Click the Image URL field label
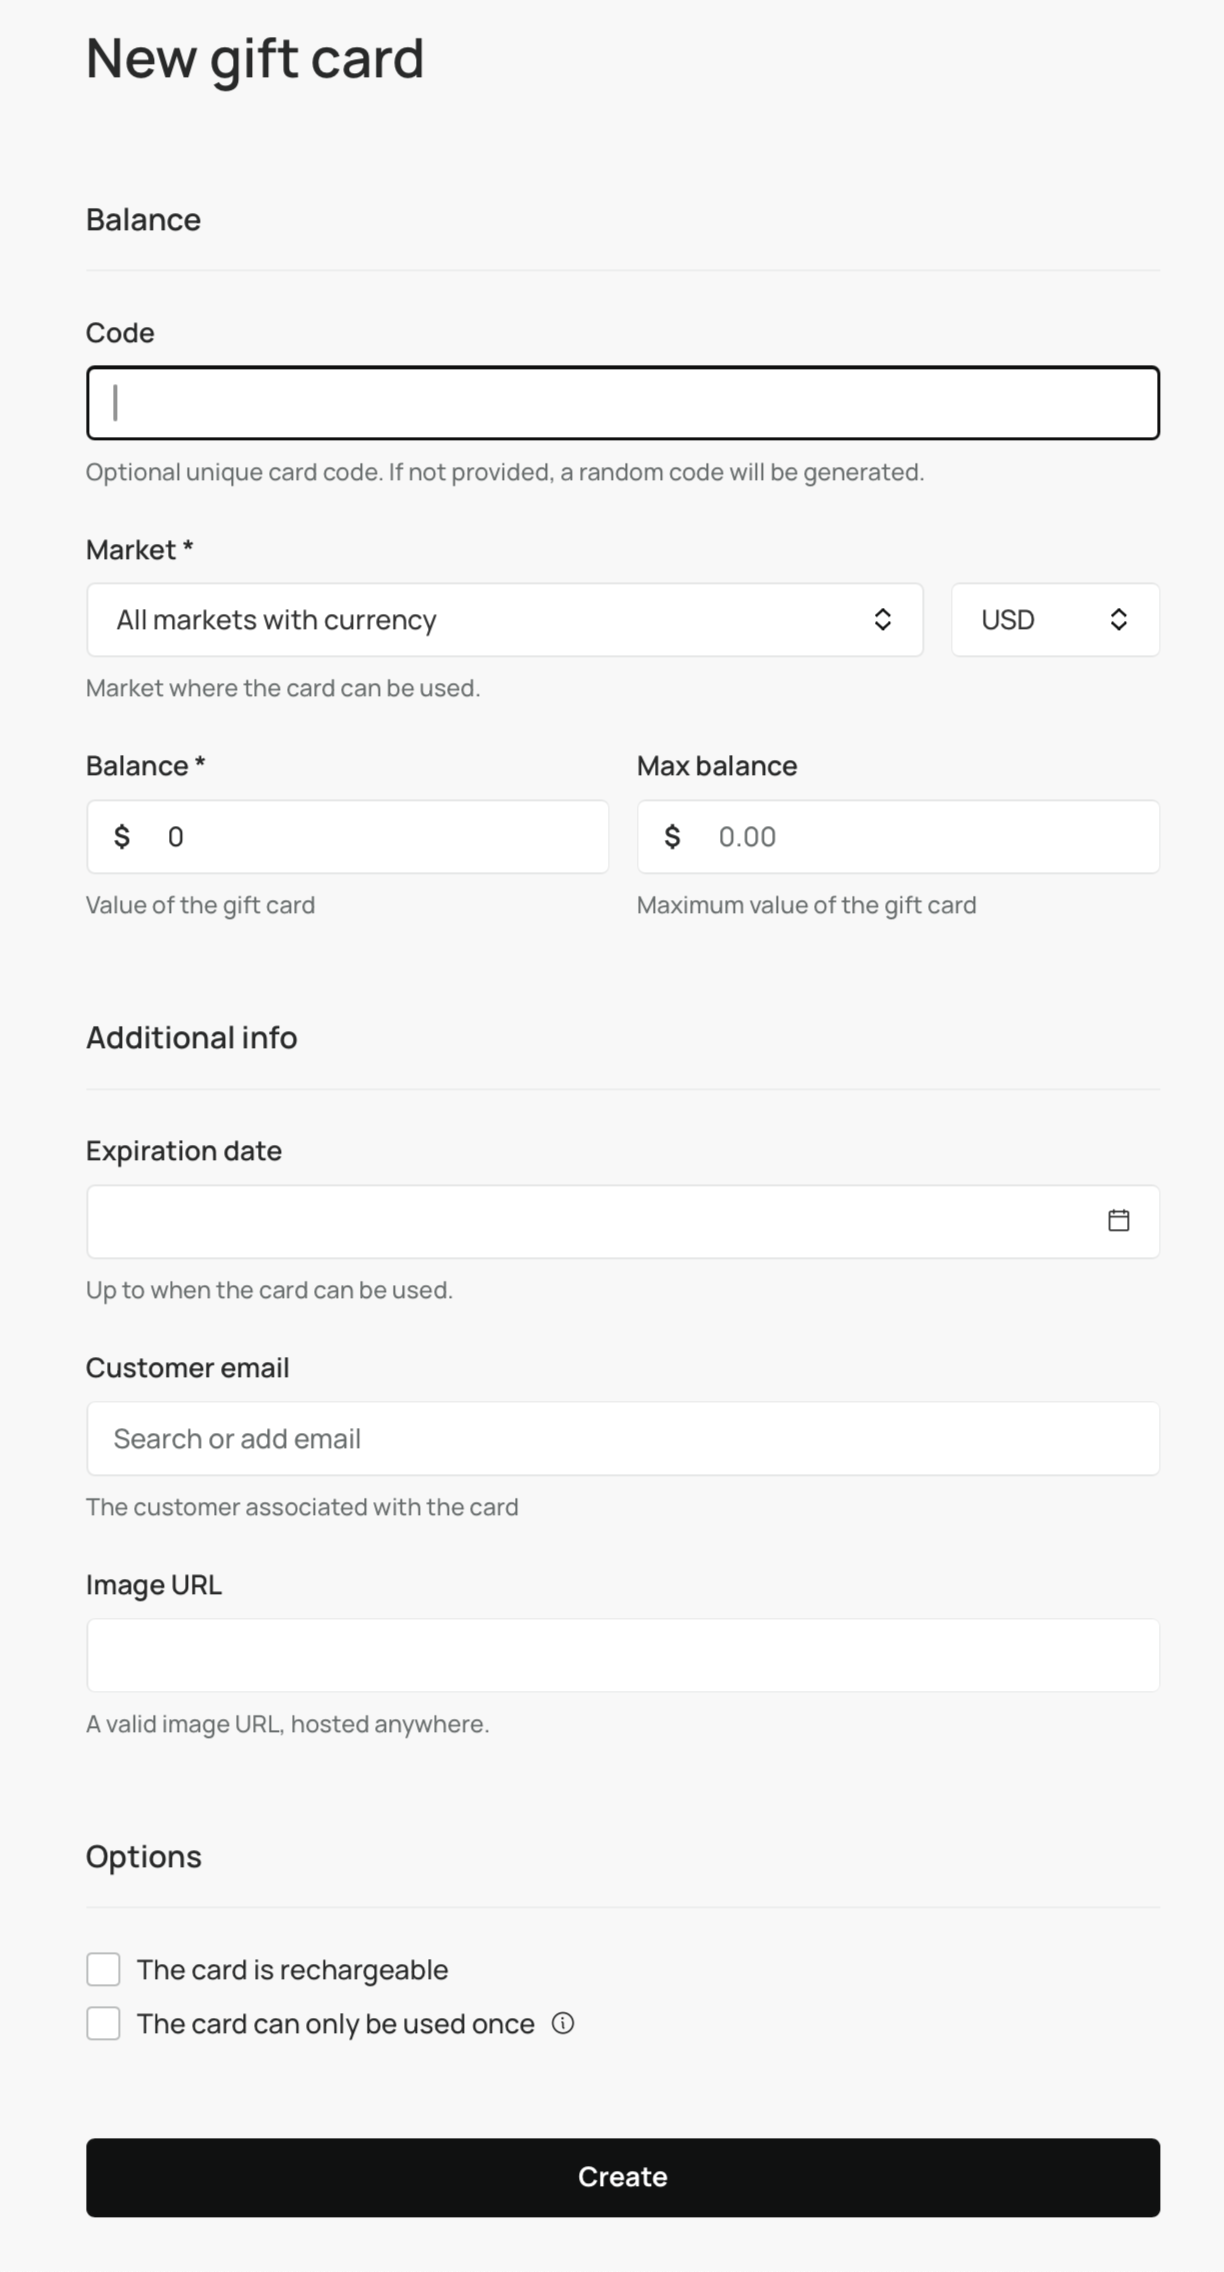The height and width of the screenshot is (2272, 1224). 153,1584
